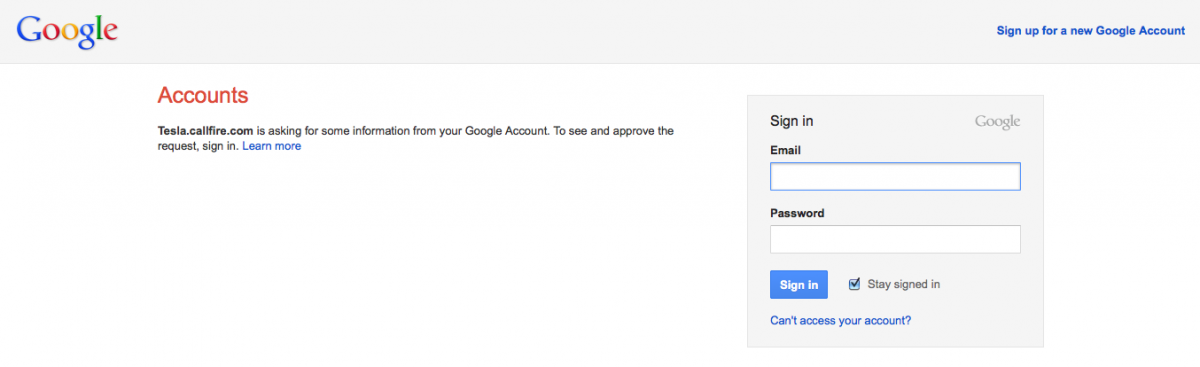1200x367 pixels.
Task: Click the Sign in heading in the box
Action: (x=791, y=121)
